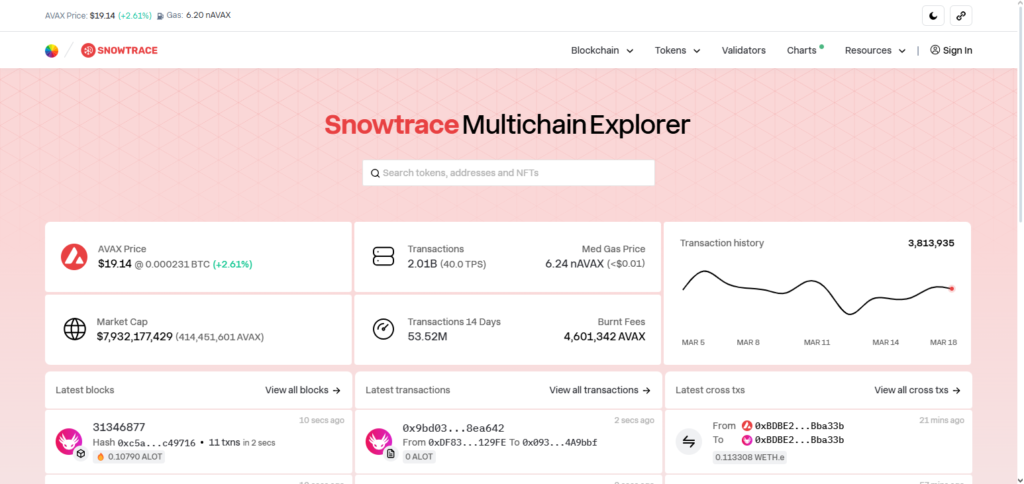Open block hash 0xc5a...c49716
Screen dimensions: 1024x484
[x=157, y=443]
